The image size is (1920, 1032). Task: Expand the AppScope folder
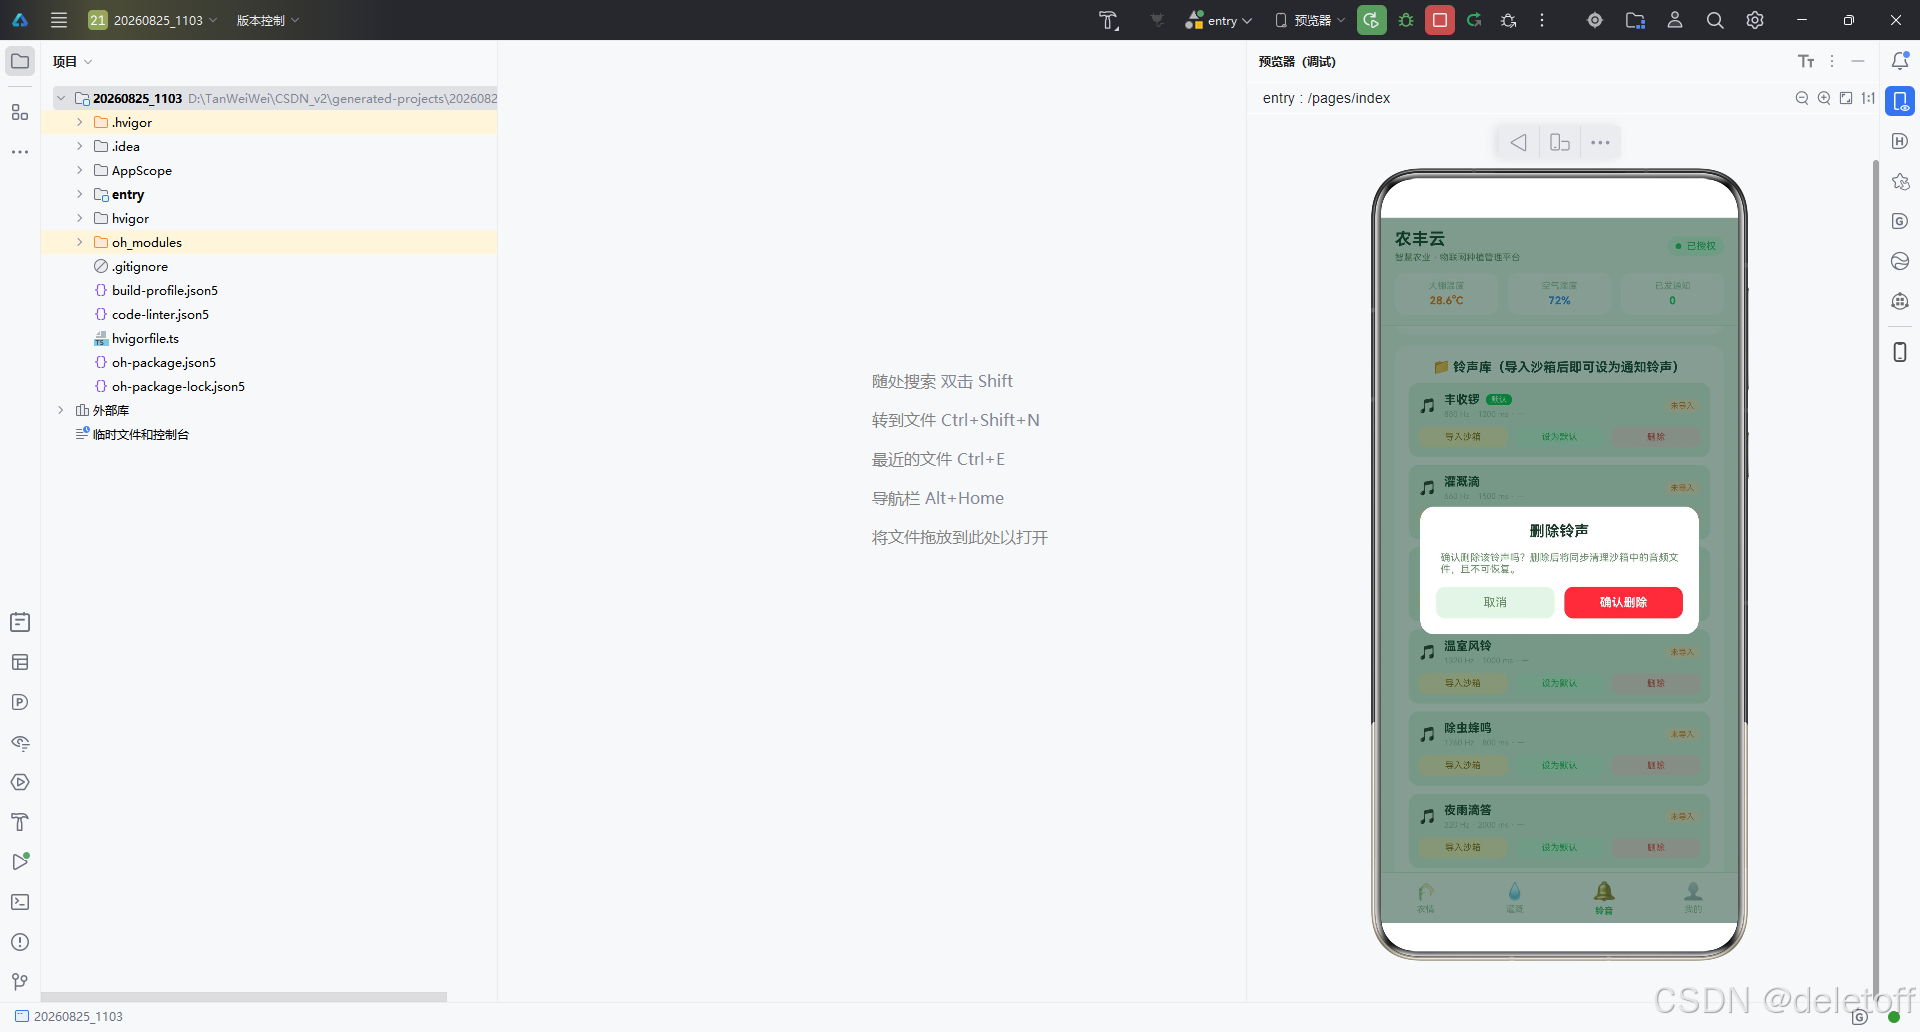tap(80, 170)
